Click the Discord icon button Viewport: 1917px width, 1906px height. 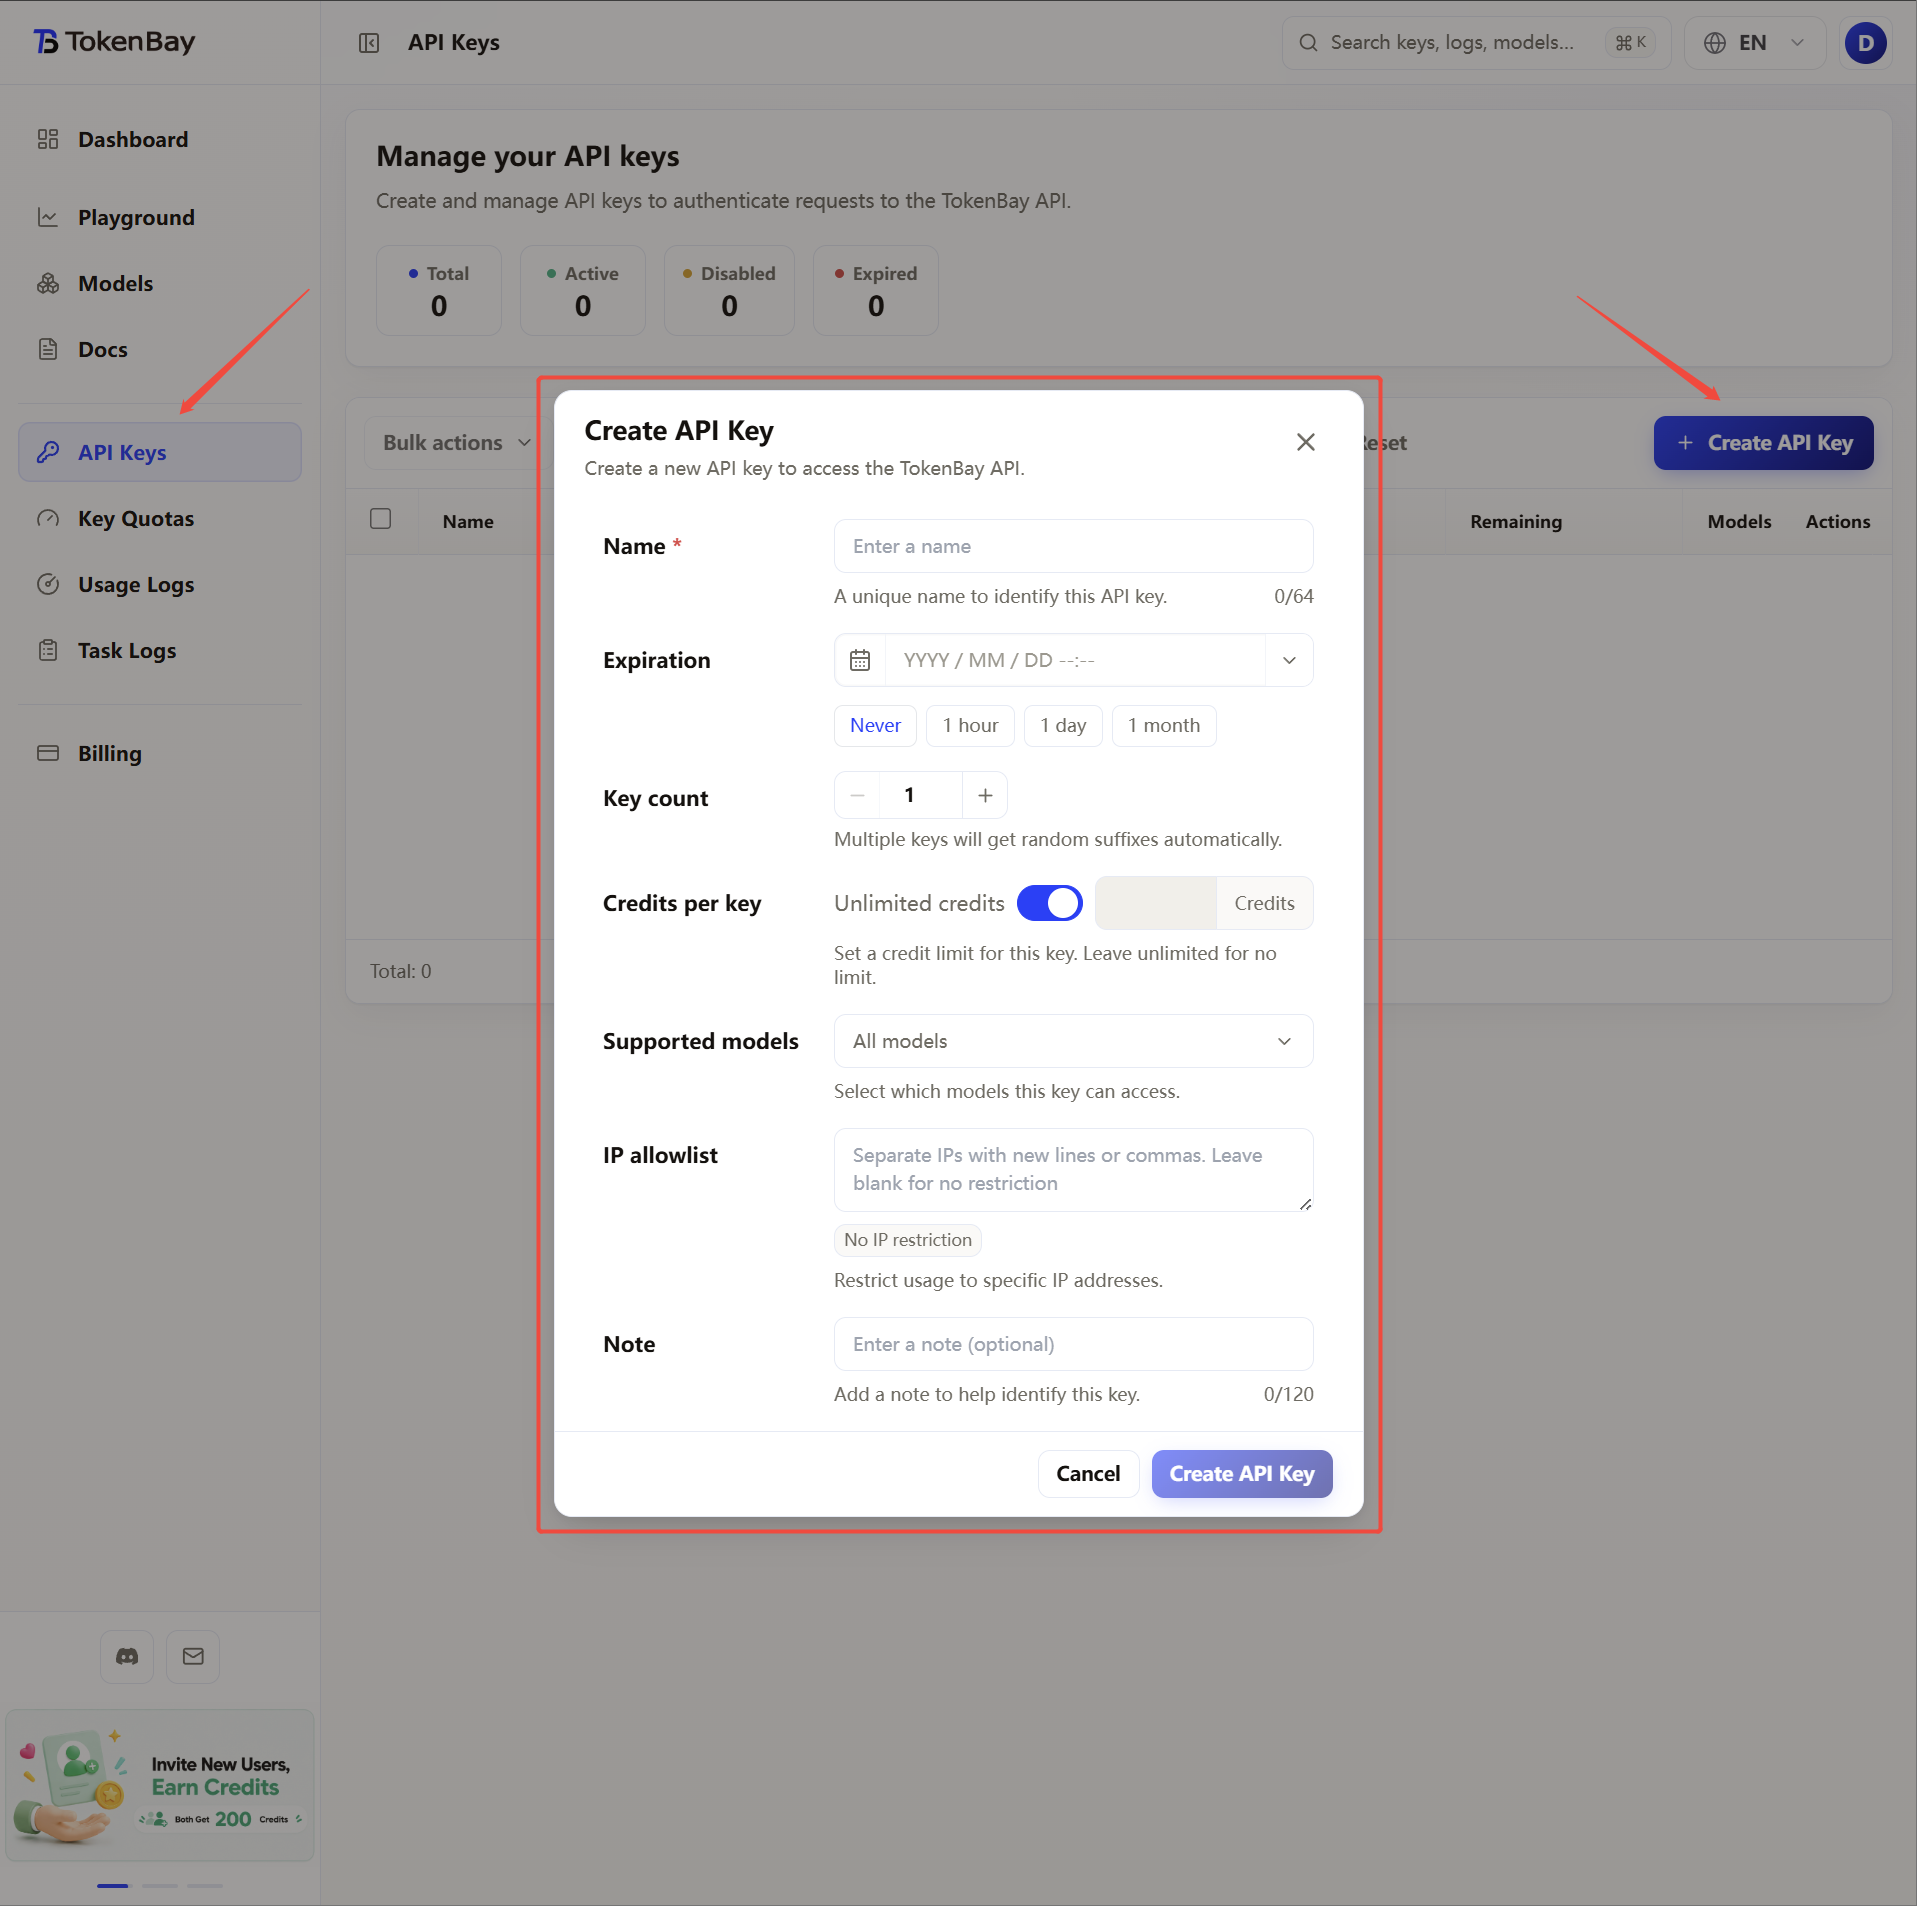click(127, 1656)
